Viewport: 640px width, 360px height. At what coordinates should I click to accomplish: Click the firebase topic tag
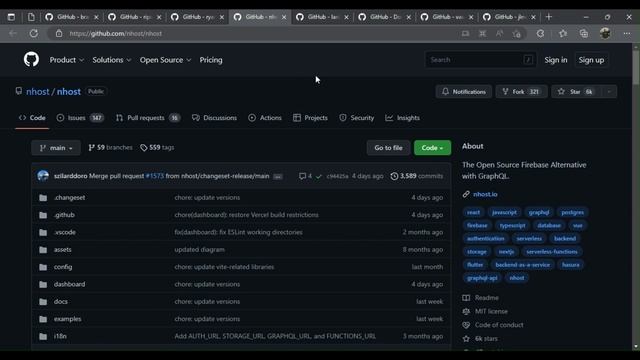point(477,225)
